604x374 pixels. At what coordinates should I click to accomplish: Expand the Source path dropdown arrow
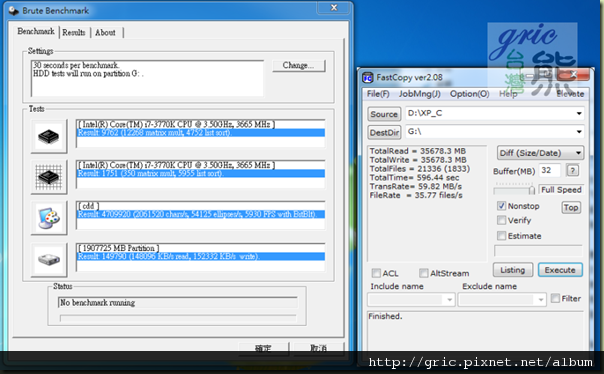[x=579, y=113]
